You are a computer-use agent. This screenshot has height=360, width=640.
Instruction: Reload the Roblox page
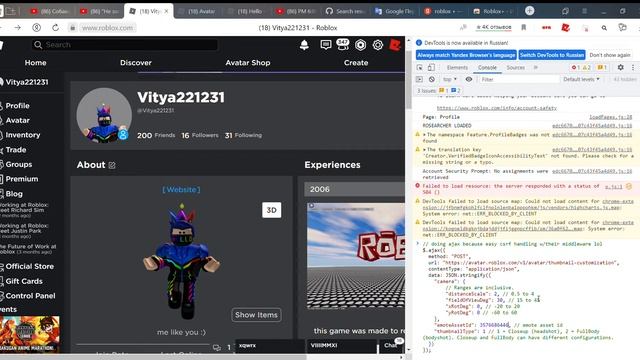(x=56, y=28)
